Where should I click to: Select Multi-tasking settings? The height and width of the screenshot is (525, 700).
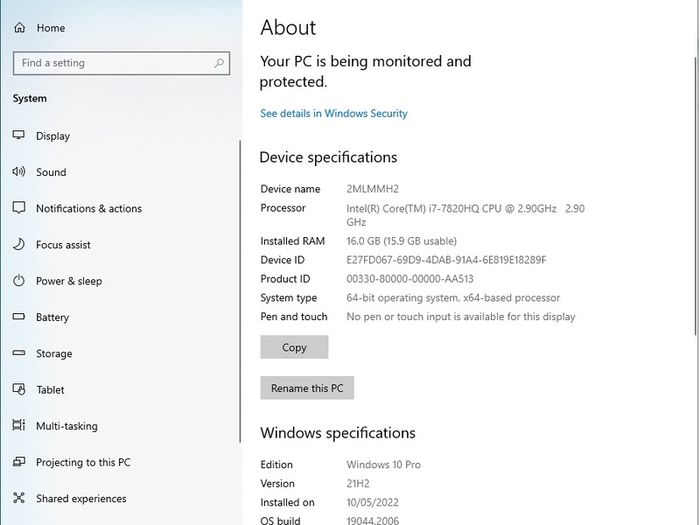[x=67, y=426]
